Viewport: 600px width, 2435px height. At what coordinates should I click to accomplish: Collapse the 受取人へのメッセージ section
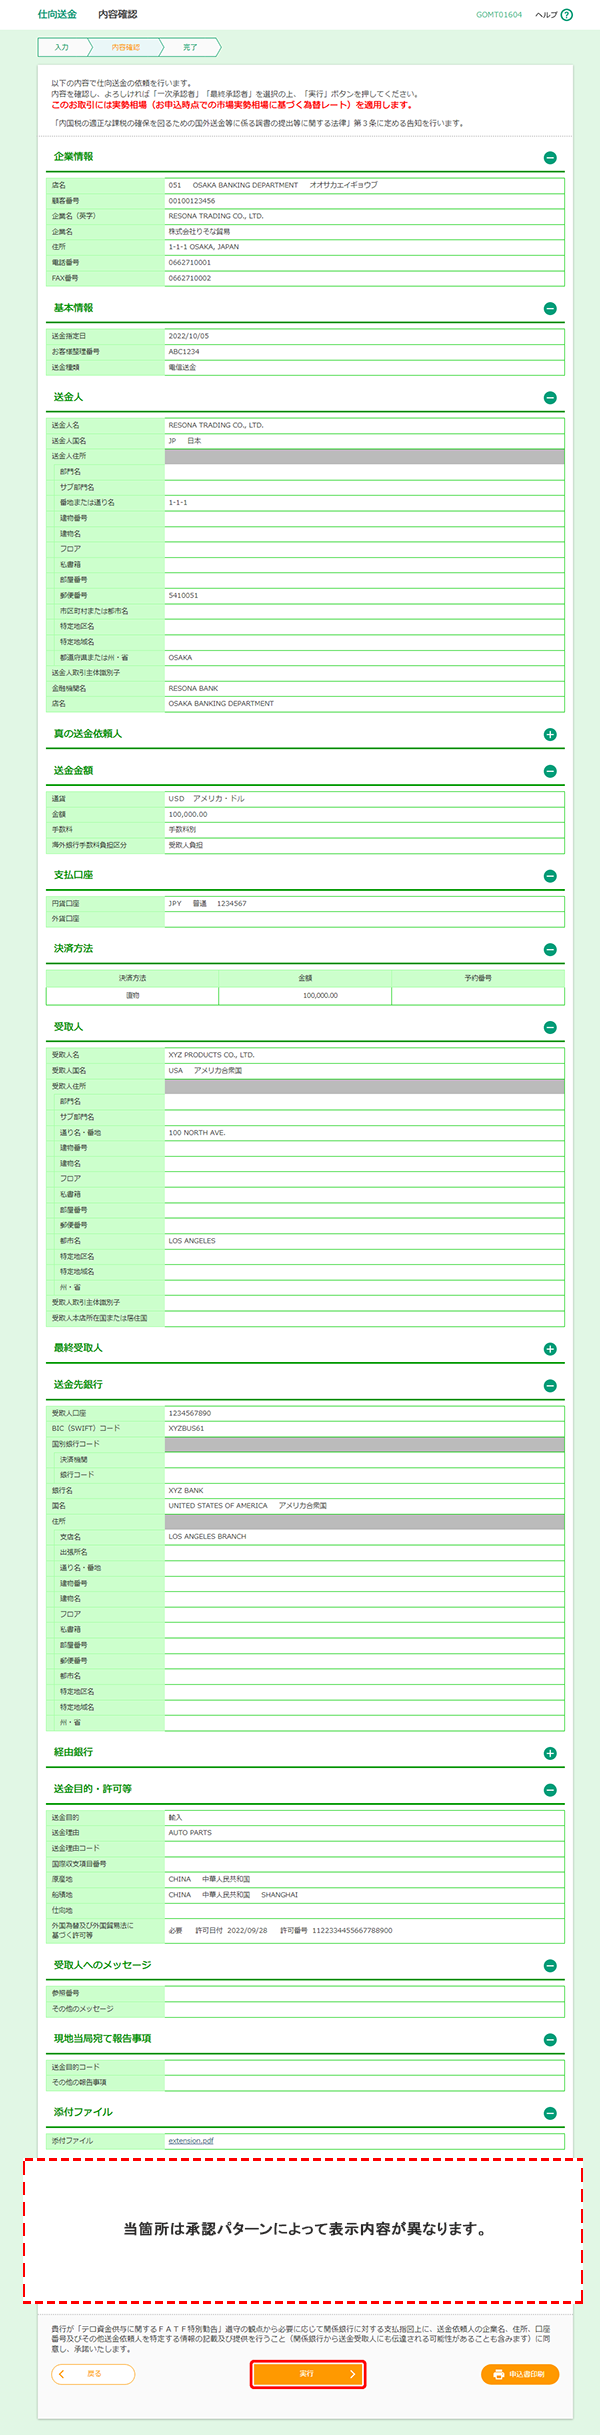[550, 1966]
